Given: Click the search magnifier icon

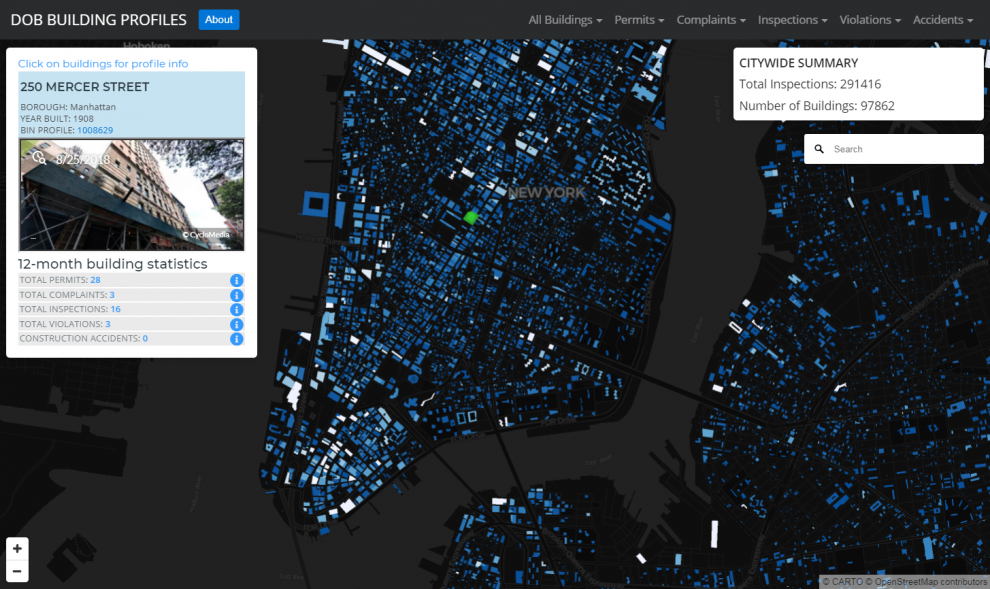Looking at the screenshot, I should click(819, 149).
